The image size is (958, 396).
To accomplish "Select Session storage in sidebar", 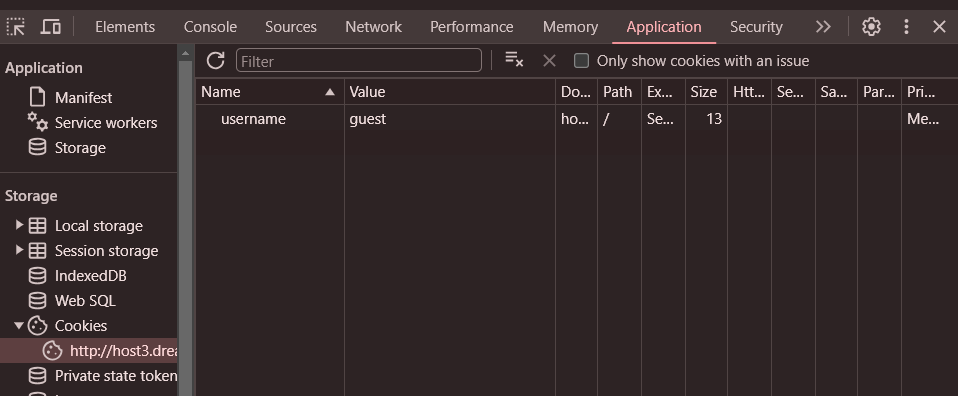I will click(106, 251).
